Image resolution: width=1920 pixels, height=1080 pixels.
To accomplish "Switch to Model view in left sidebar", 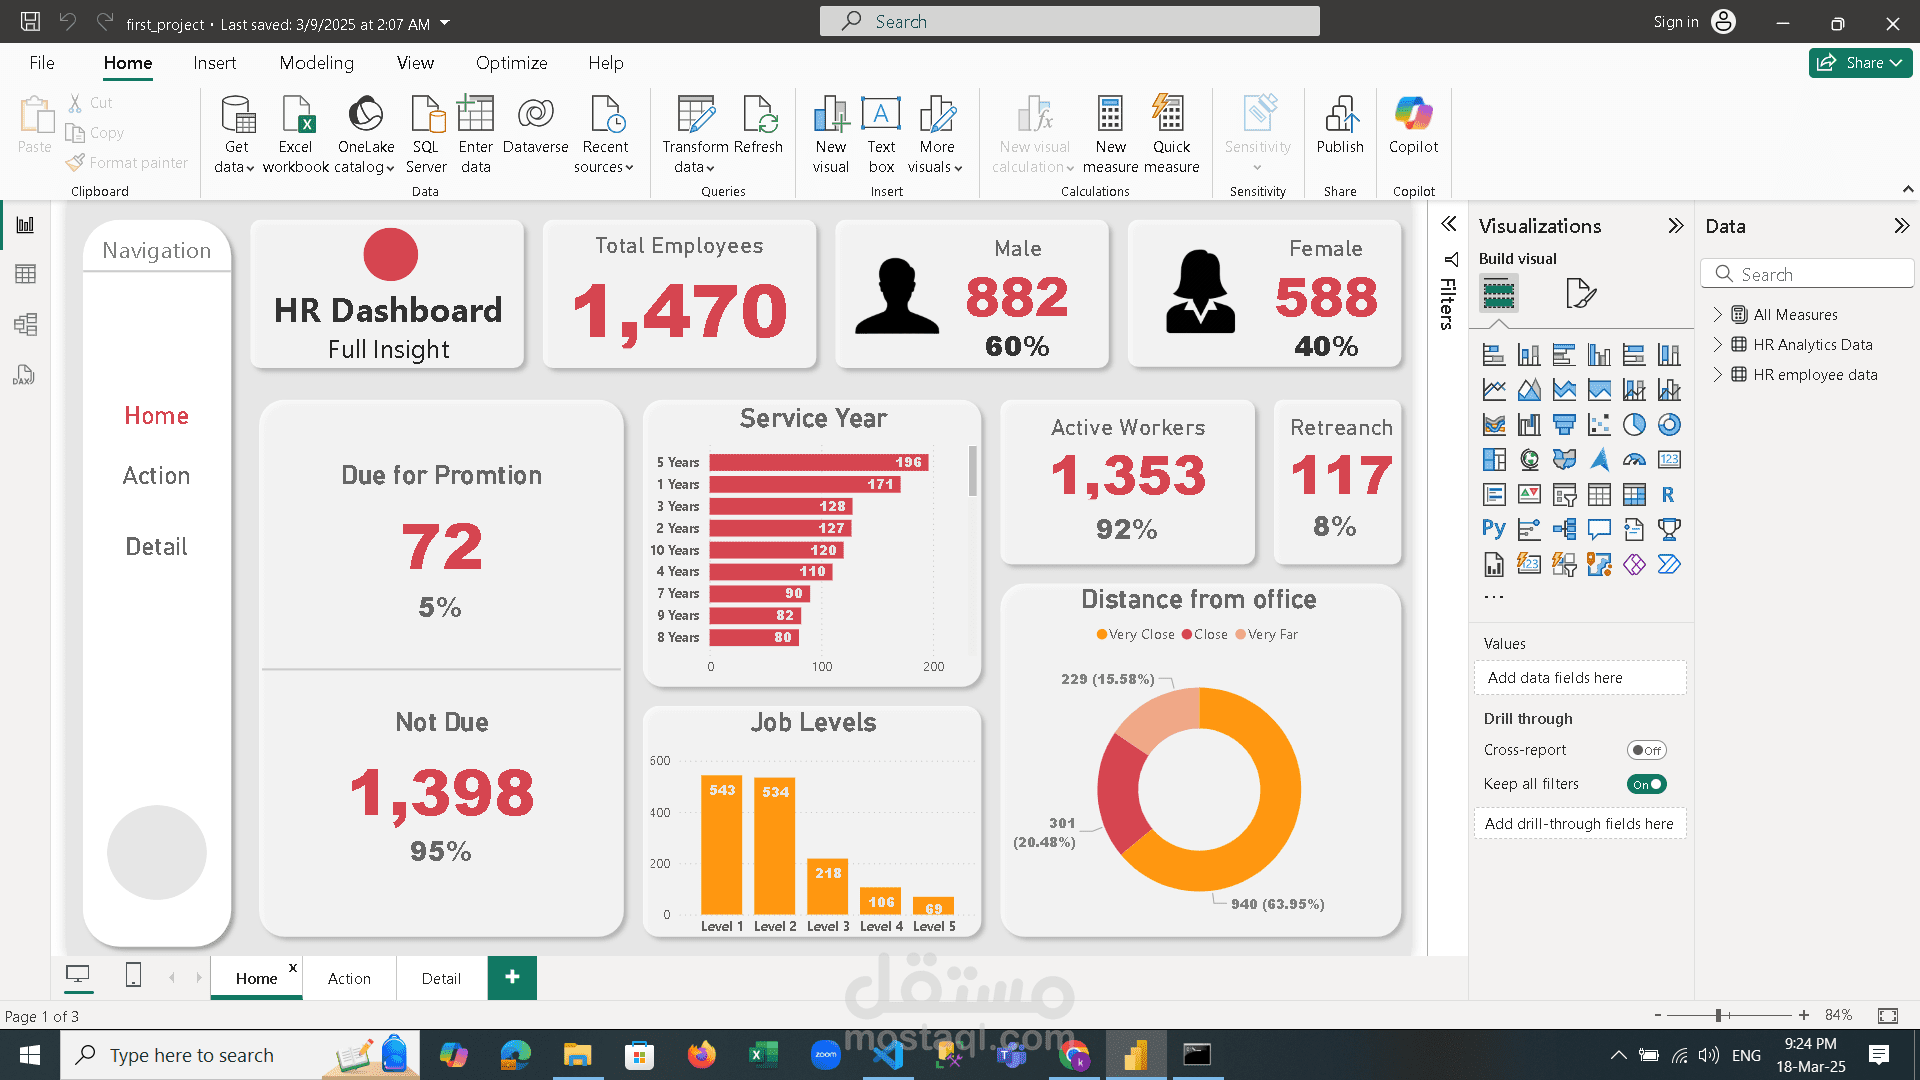I will [x=25, y=324].
